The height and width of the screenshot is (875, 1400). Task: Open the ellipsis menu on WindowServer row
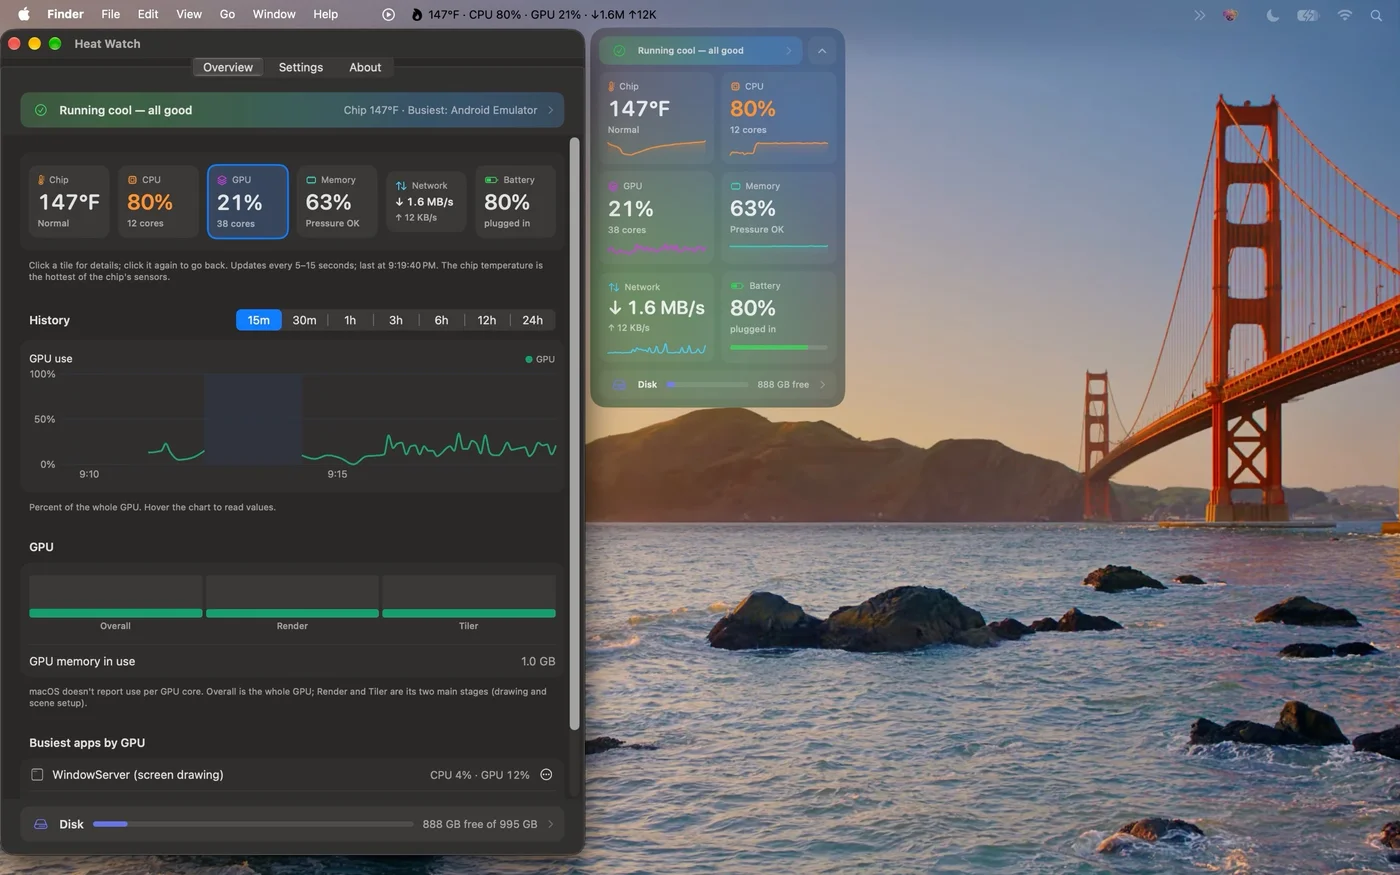pyautogui.click(x=546, y=775)
